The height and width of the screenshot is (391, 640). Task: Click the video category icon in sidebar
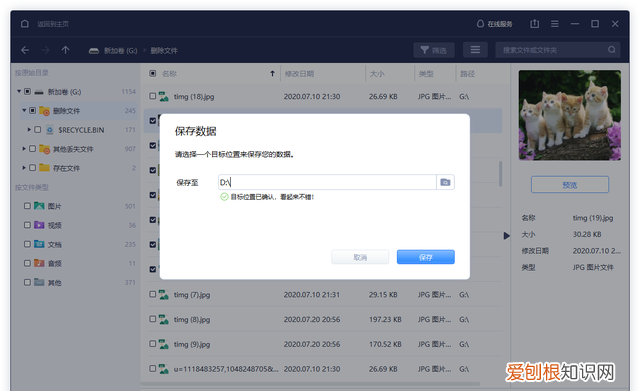(39, 225)
